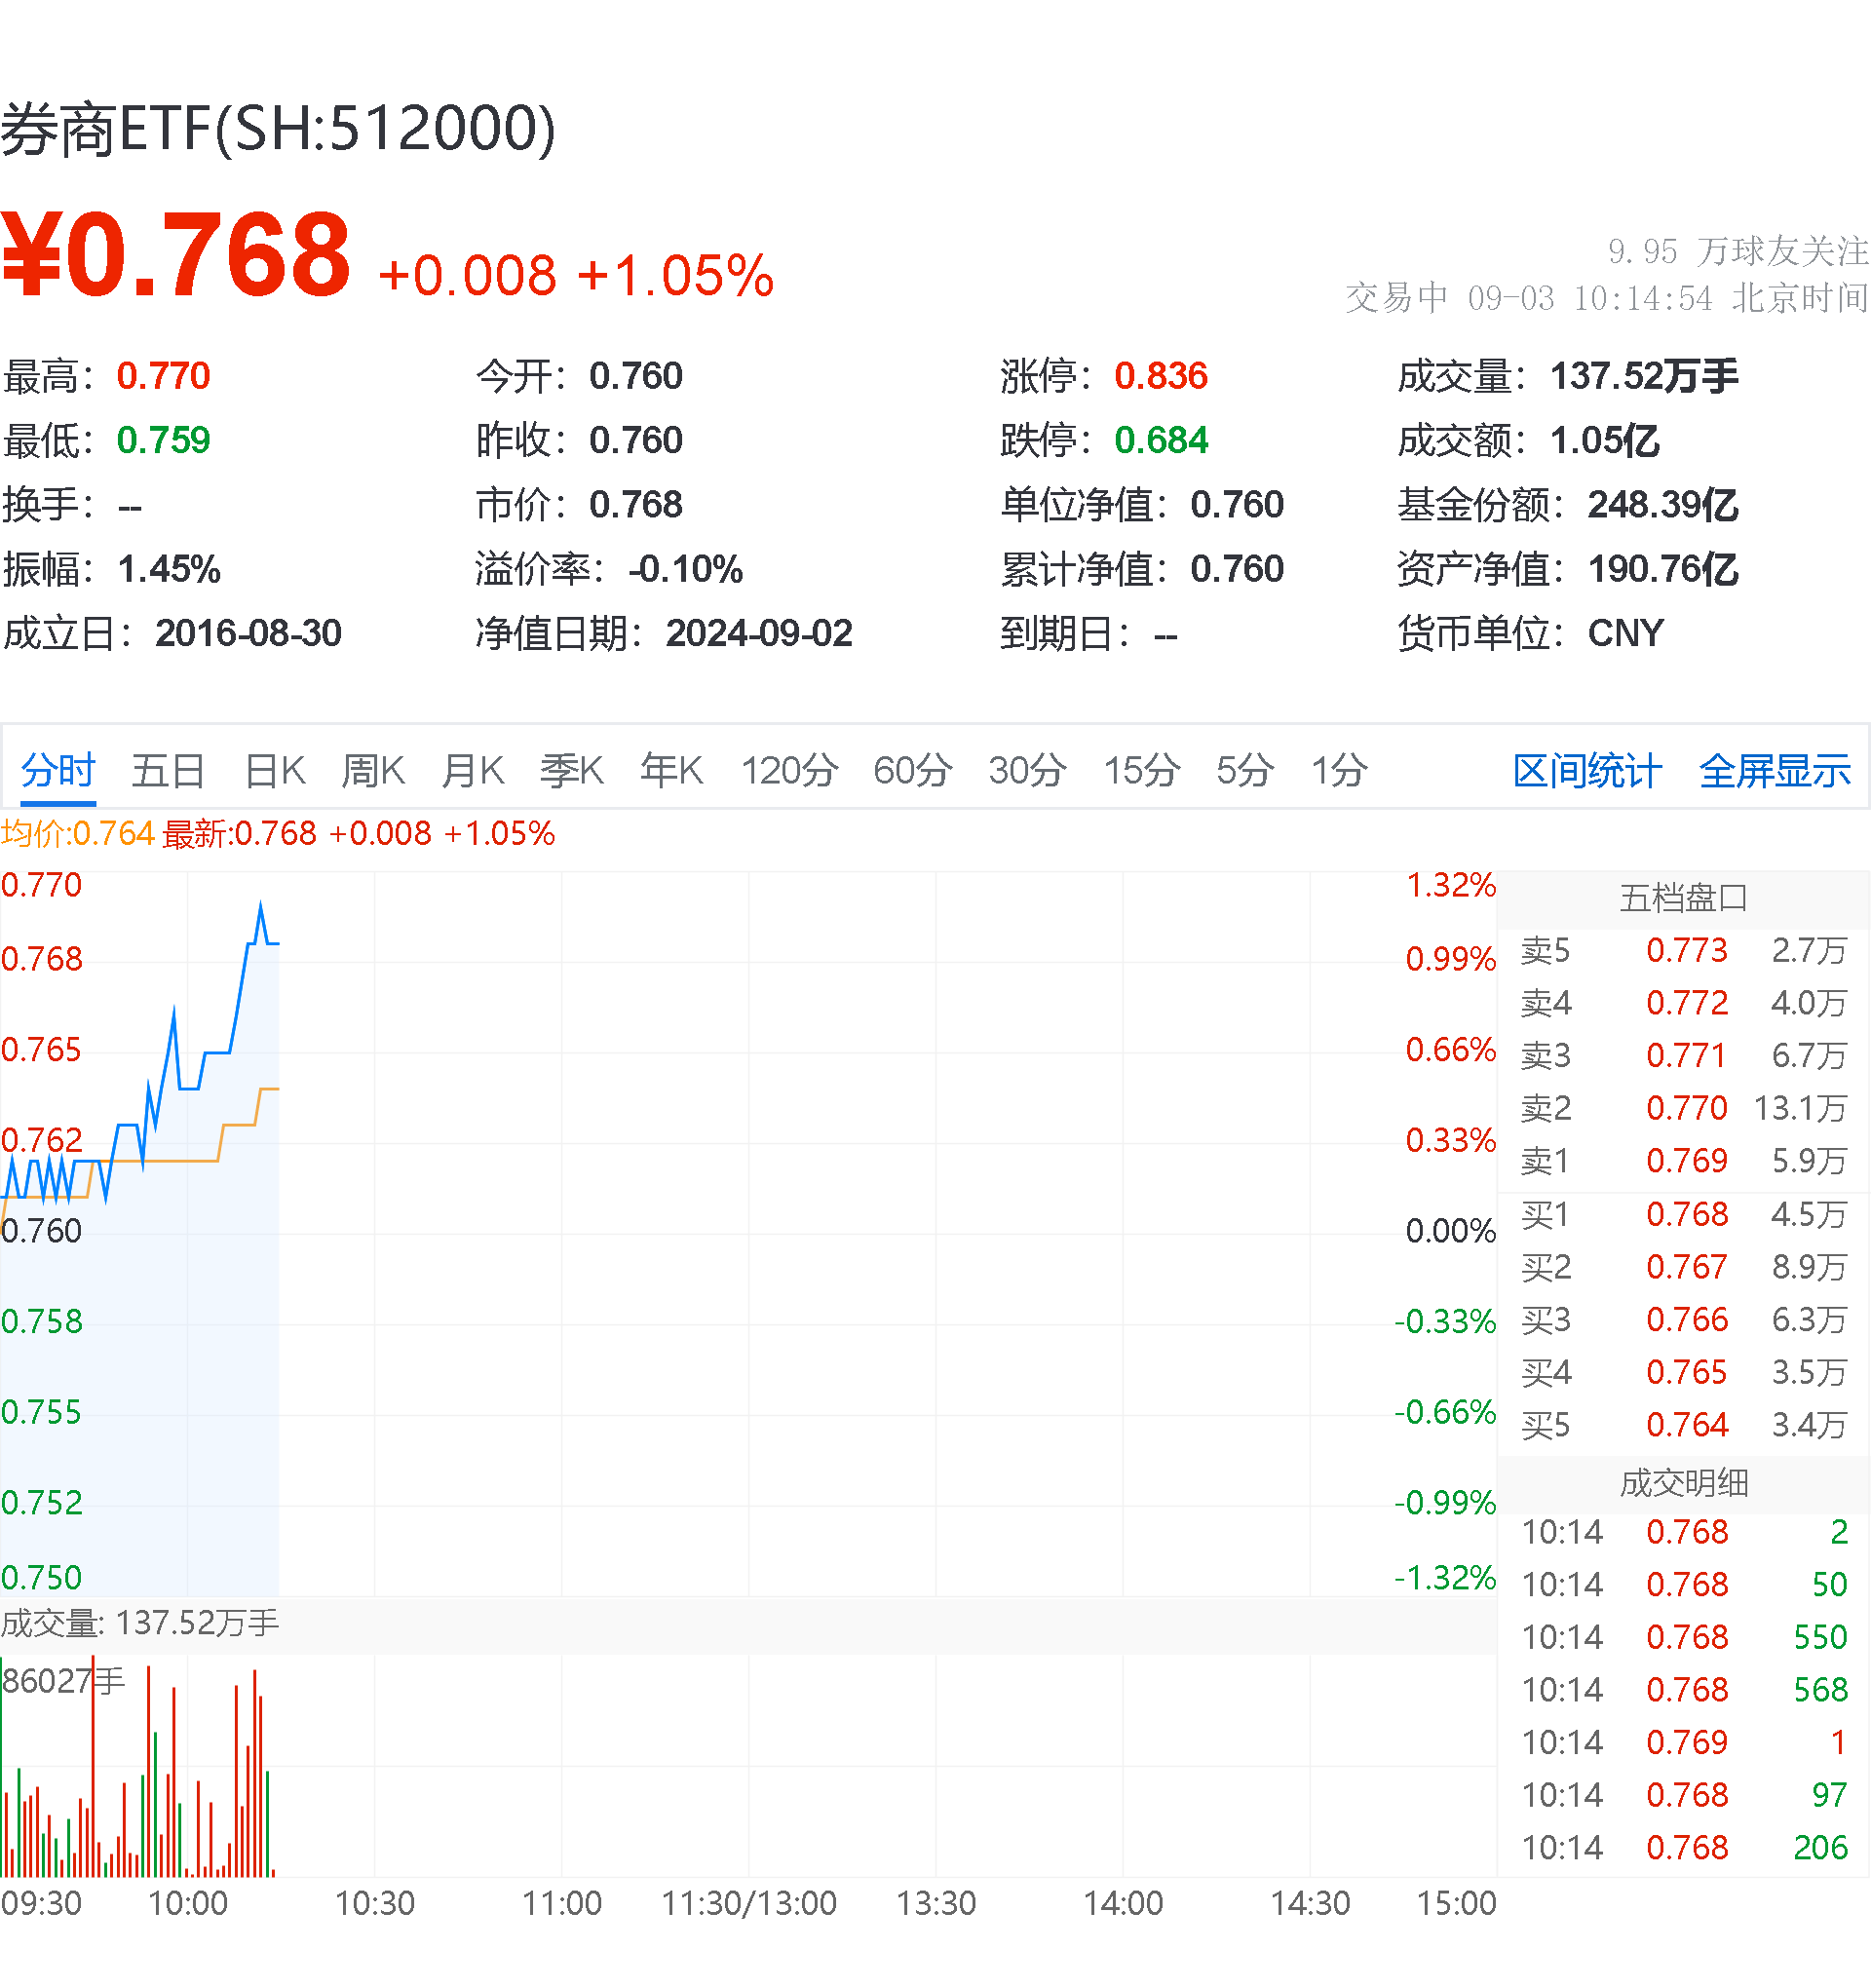Click the 买1 price 0.768 row
The width and height of the screenshot is (1871, 1988).
coord(1690,1214)
